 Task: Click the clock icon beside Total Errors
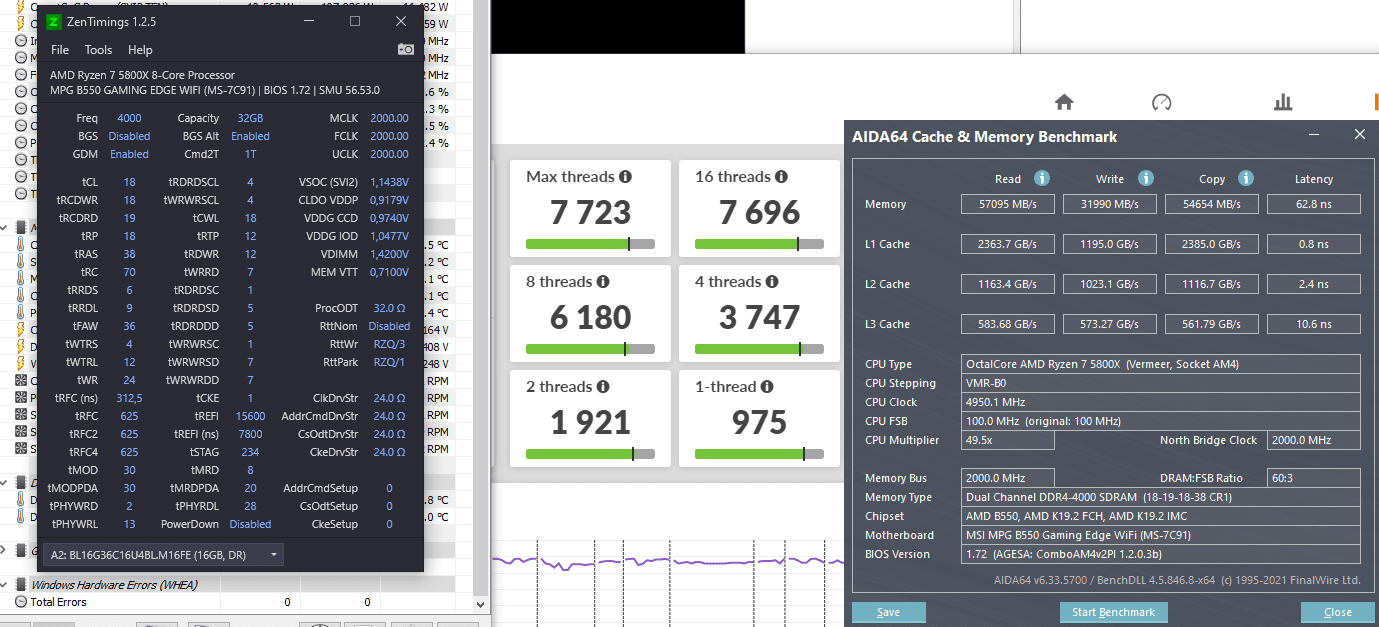click(x=21, y=602)
